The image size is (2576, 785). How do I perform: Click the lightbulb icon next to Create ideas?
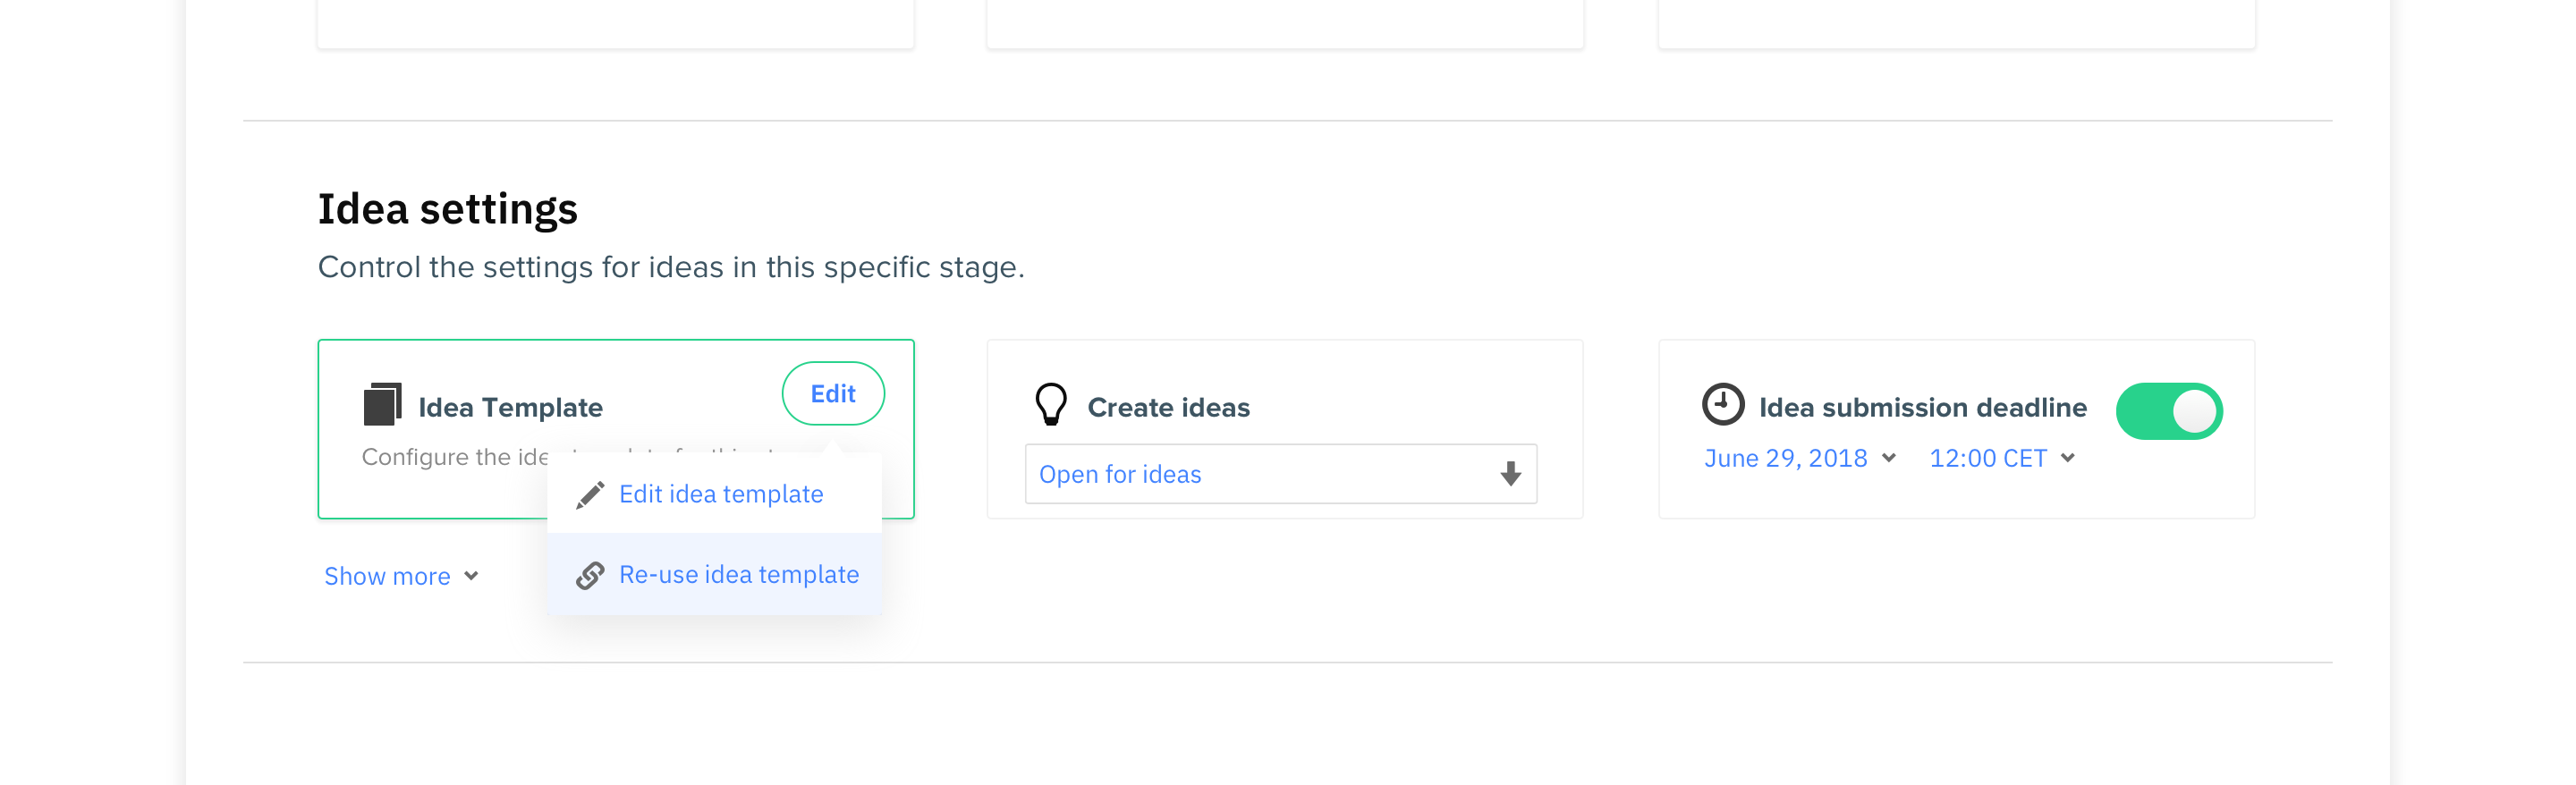coord(1051,404)
